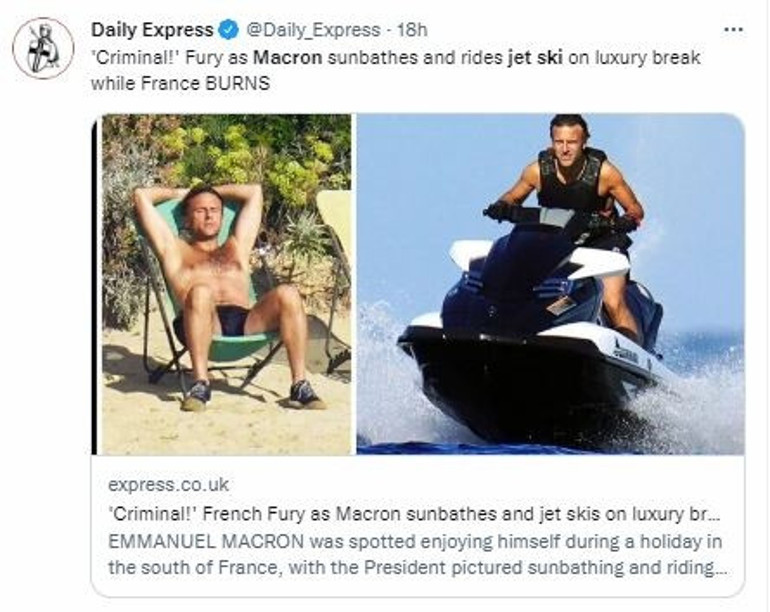
Task: Open the jet ski photo on the right
Action: pos(550,284)
